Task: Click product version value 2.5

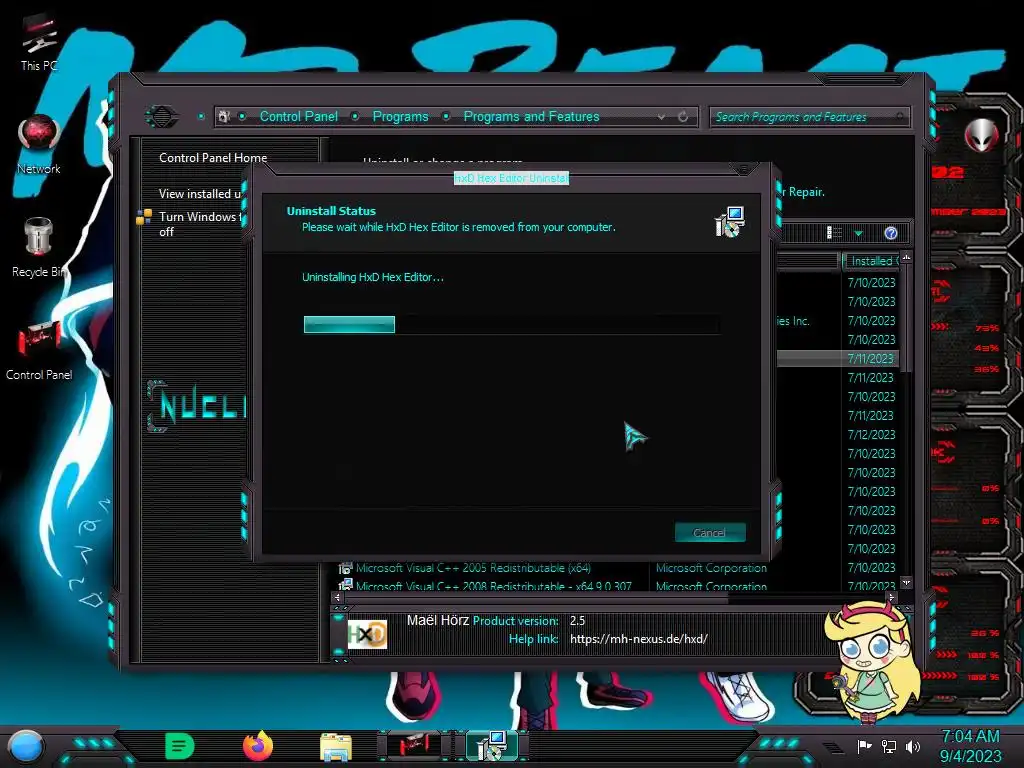Action: (577, 620)
